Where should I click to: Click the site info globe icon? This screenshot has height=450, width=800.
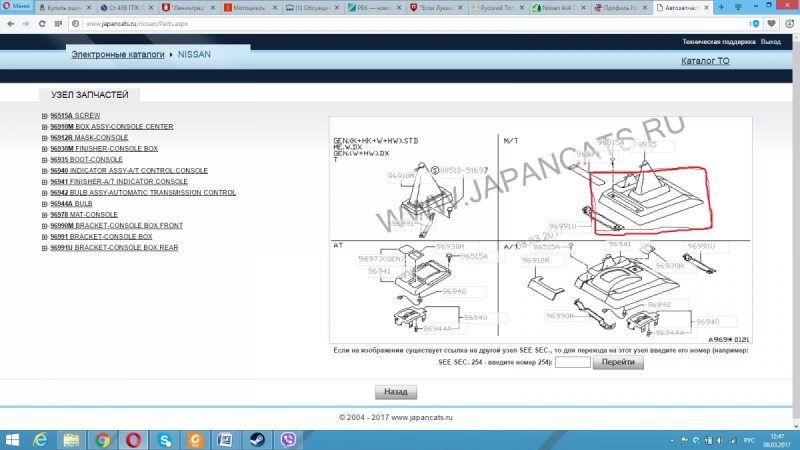(76, 23)
